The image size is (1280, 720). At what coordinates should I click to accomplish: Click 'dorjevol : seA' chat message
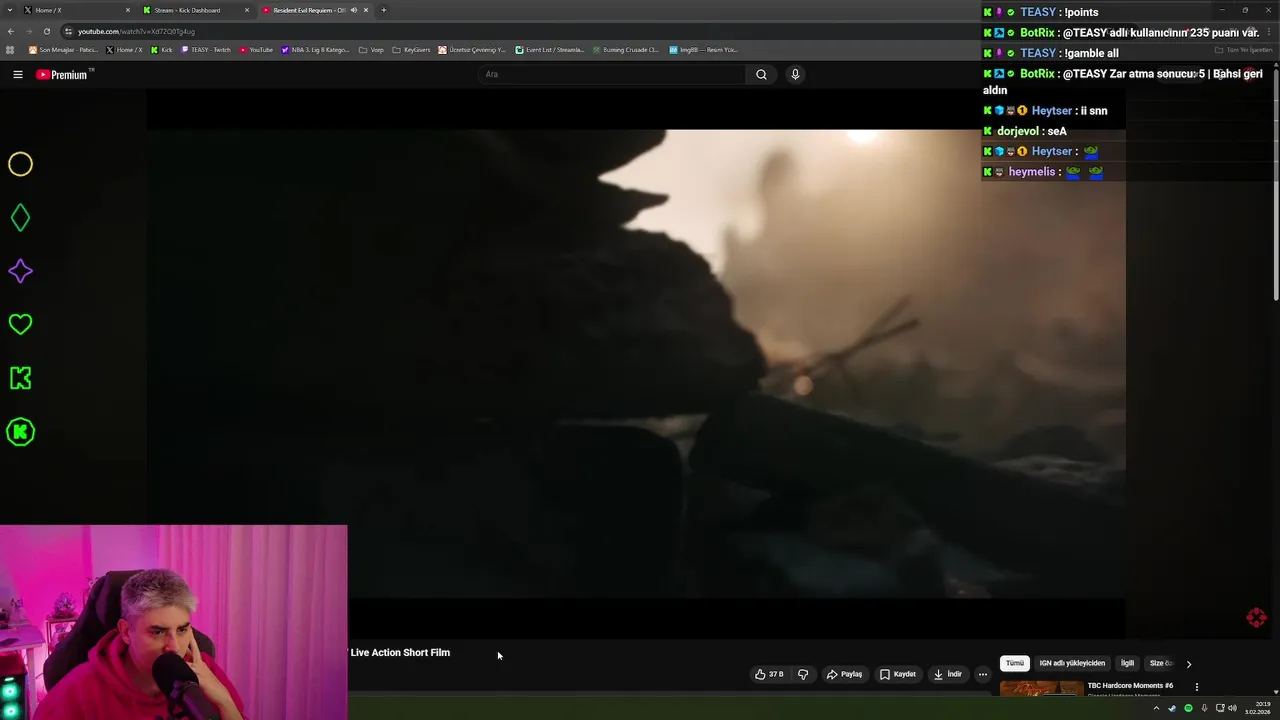point(1032,131)
